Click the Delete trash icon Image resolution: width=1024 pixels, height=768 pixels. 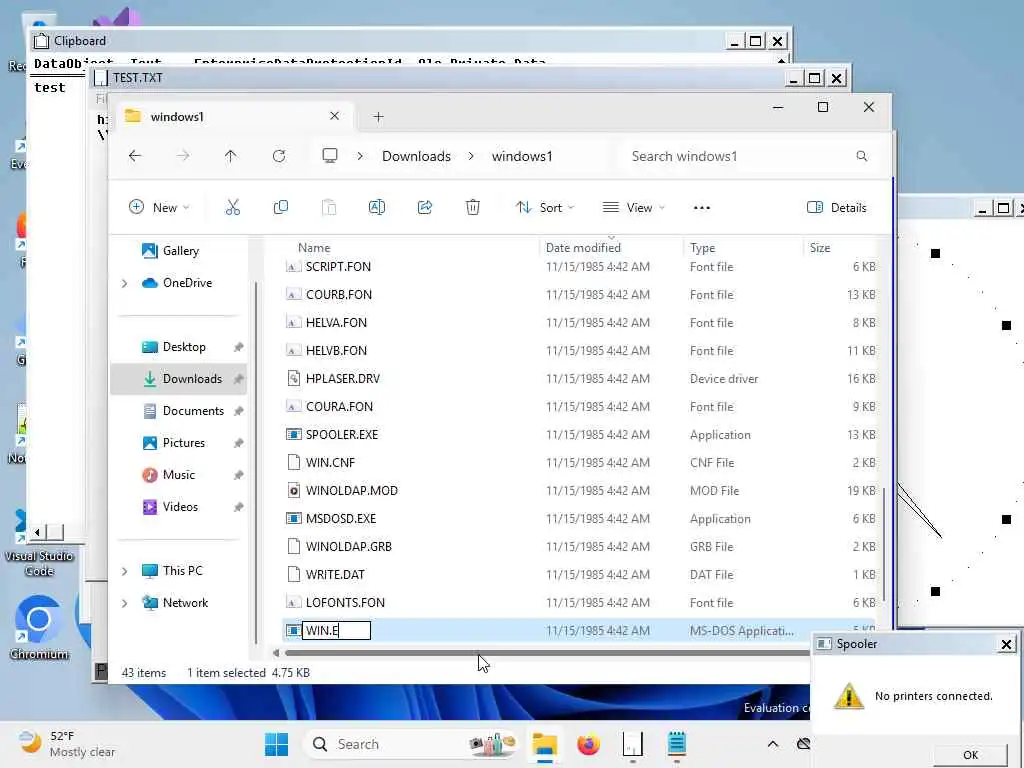pos(473,208)
